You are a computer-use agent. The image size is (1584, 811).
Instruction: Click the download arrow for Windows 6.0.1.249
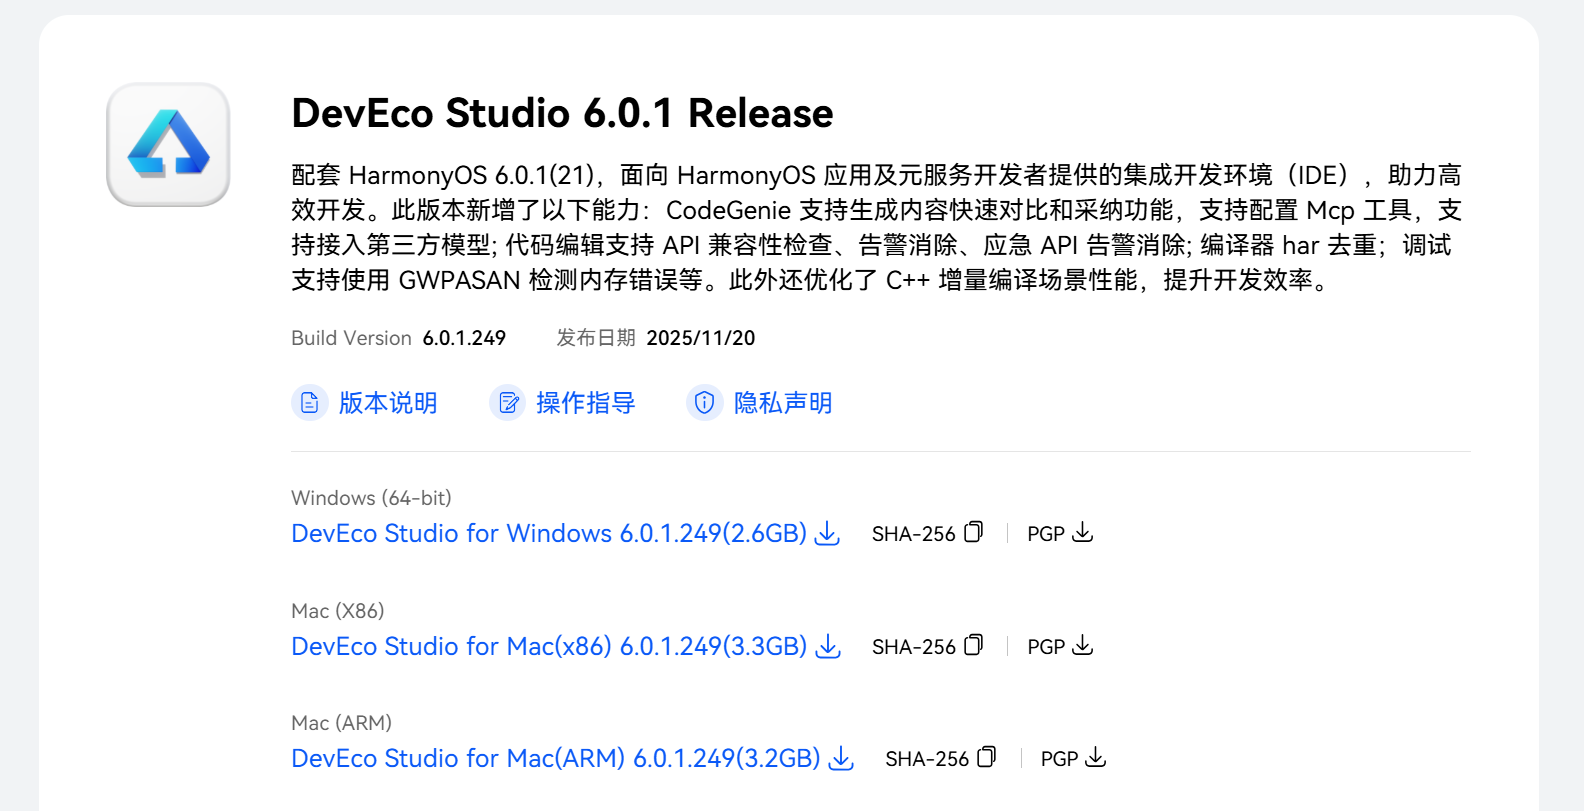coord(827,534)
